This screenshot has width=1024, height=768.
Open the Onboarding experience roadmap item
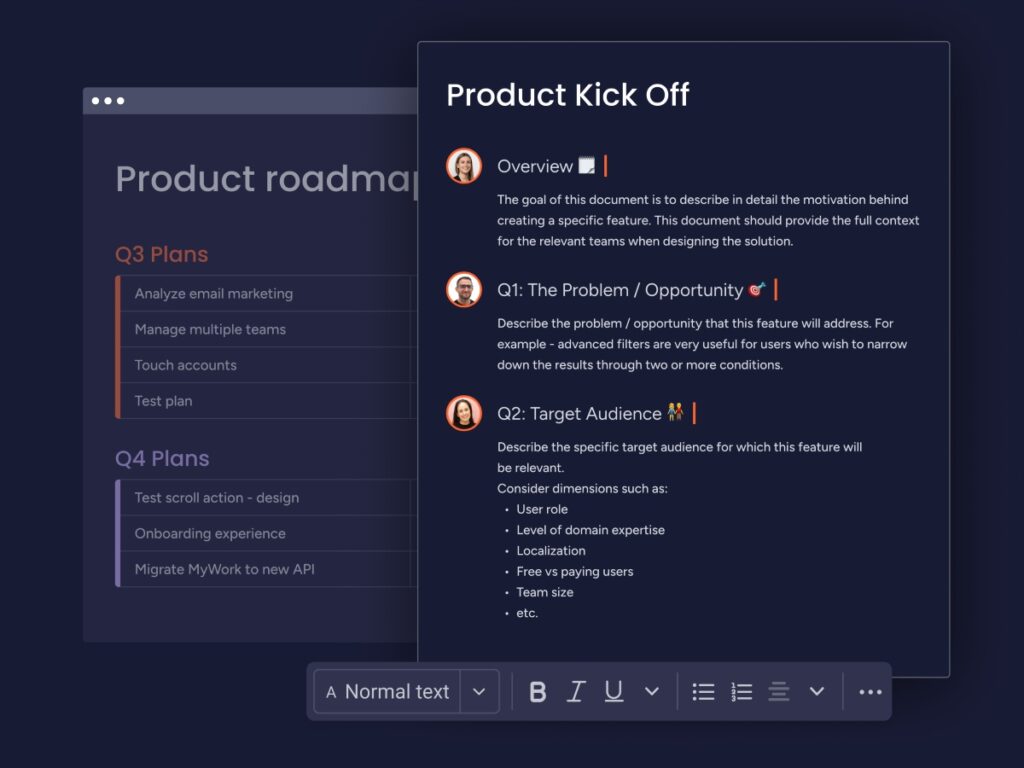(x=209, y=533)
